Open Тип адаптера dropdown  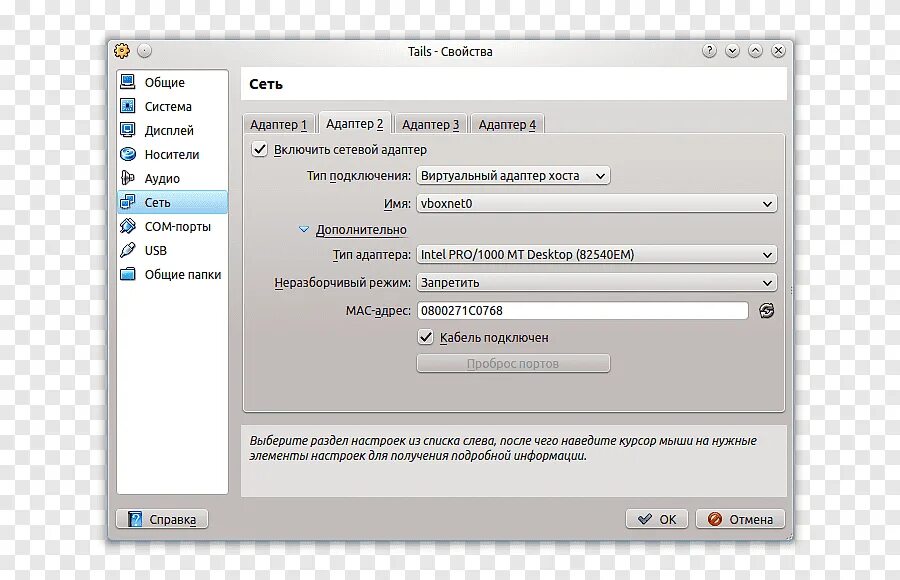[x=597, y=254]
